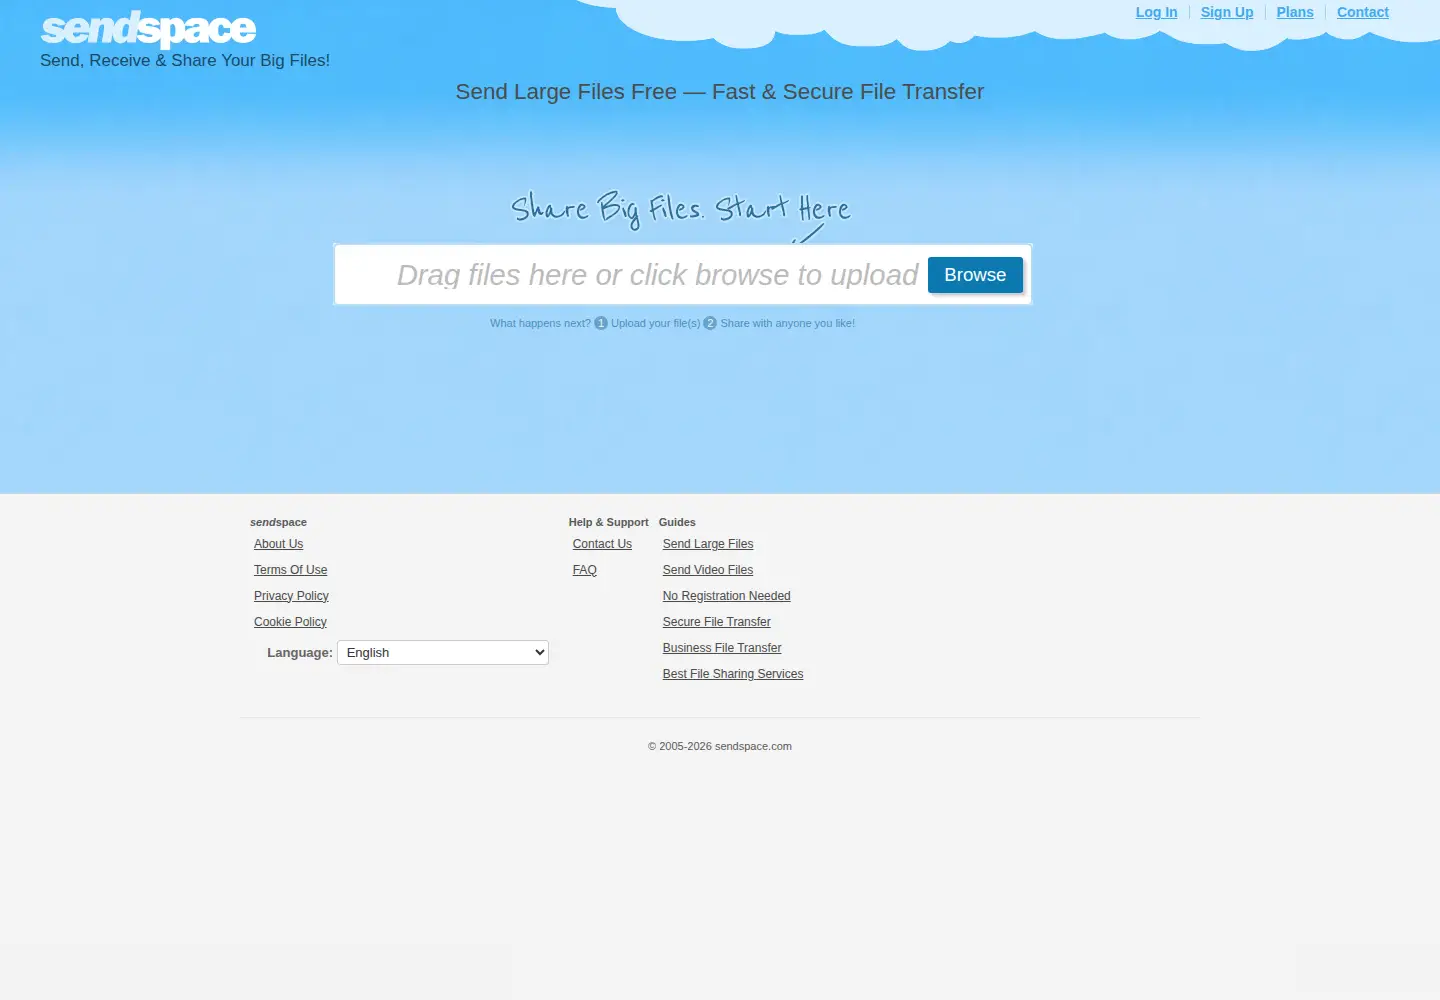Read the No Registration Needed guide
Image resolution: width=1440 pixels, height=1000 pixels.
(x=727, y=596)
